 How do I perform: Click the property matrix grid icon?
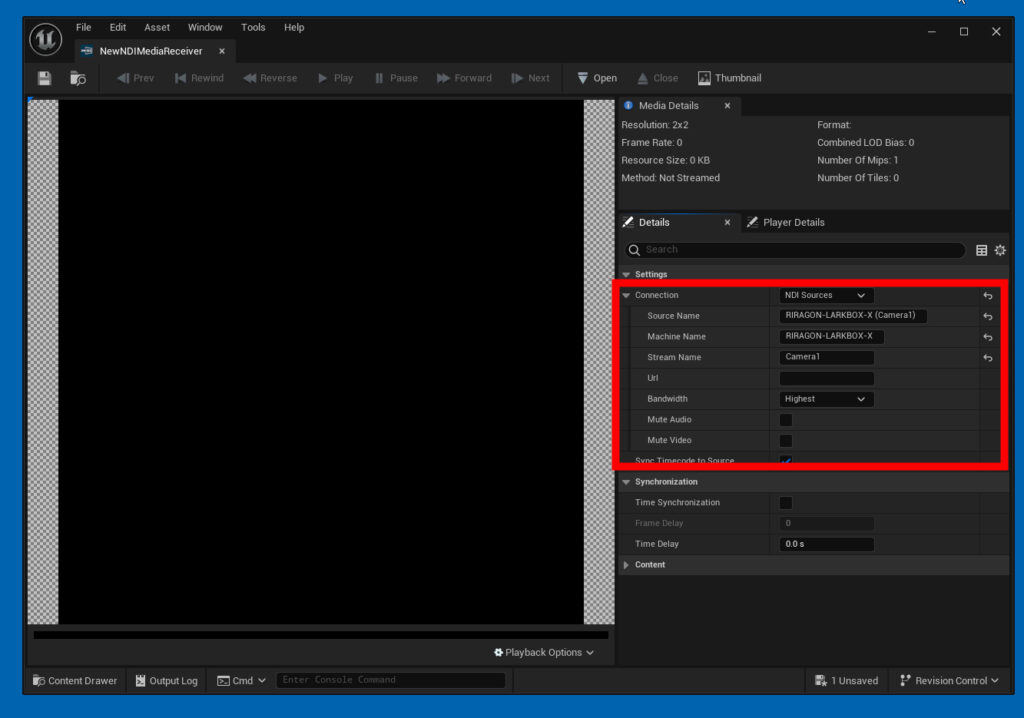(981, 251)
